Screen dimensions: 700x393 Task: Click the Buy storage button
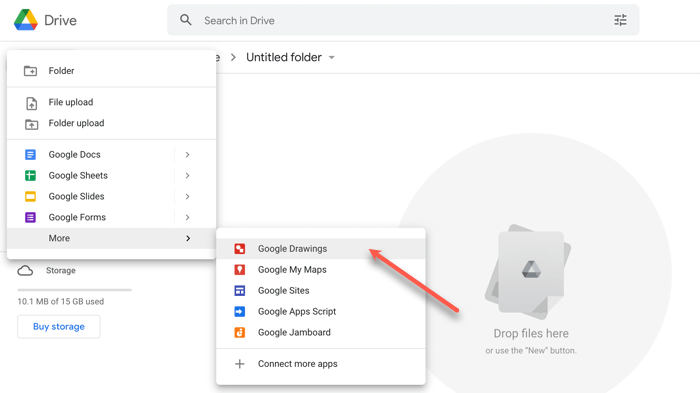click(x=59, y=326)
